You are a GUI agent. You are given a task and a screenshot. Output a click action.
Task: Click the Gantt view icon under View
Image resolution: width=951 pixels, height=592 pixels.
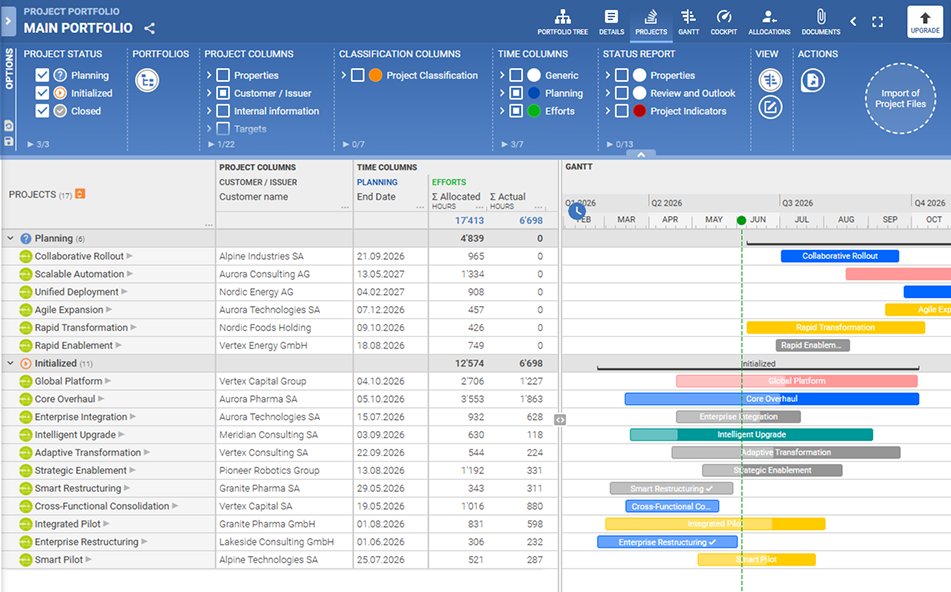pos(770,80)
